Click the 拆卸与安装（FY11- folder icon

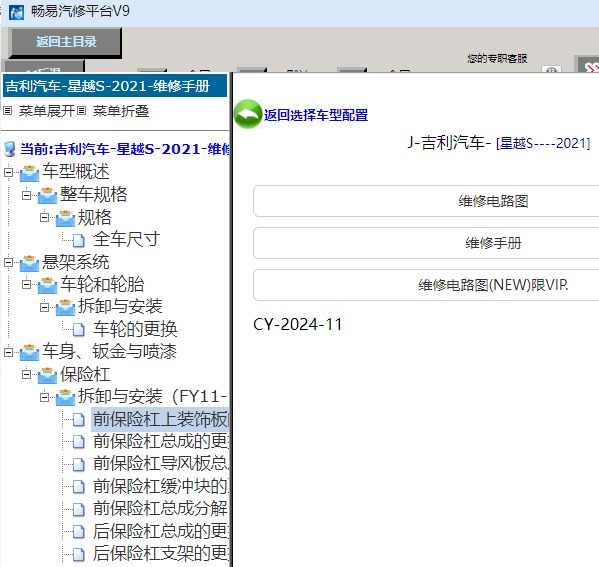tap(65, 397)
